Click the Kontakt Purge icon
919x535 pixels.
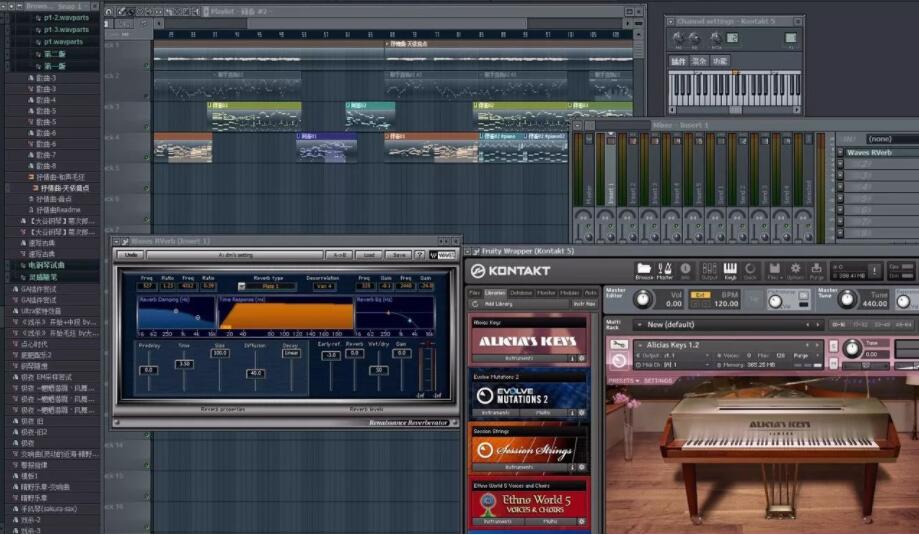click(817, 269)
